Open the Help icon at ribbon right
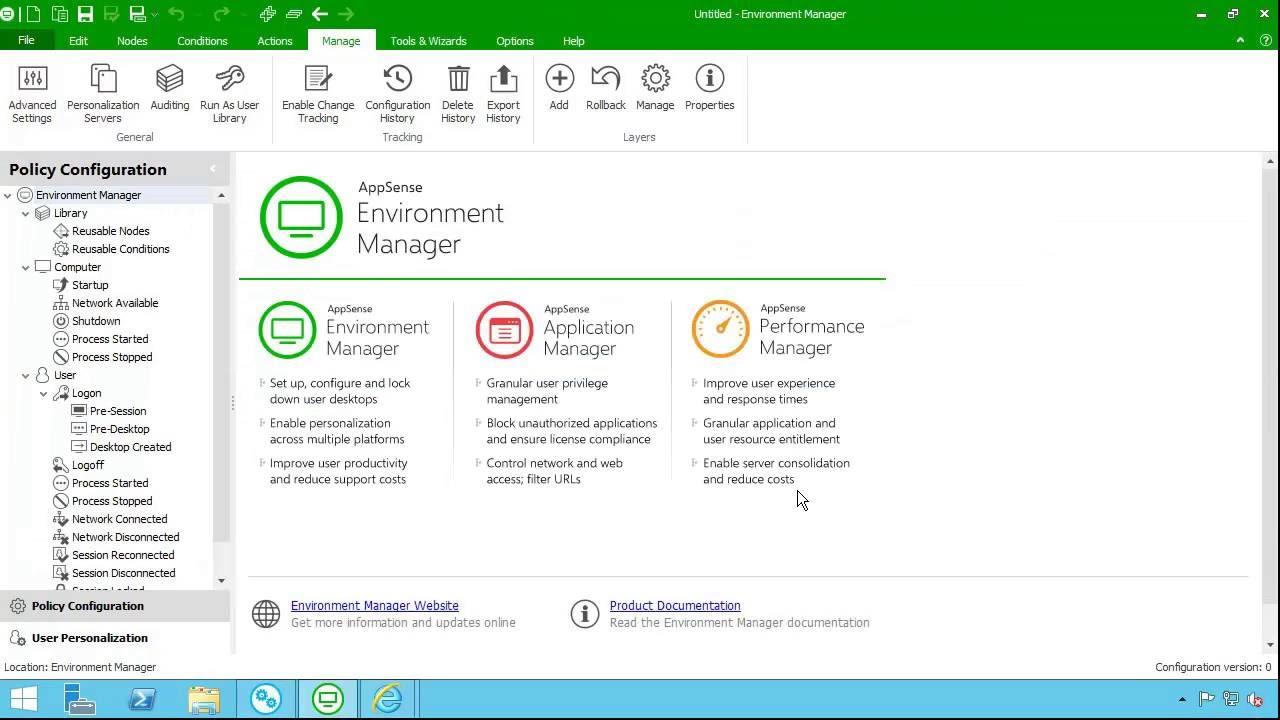The image size is (1280, 720). tap(1265, 41)
